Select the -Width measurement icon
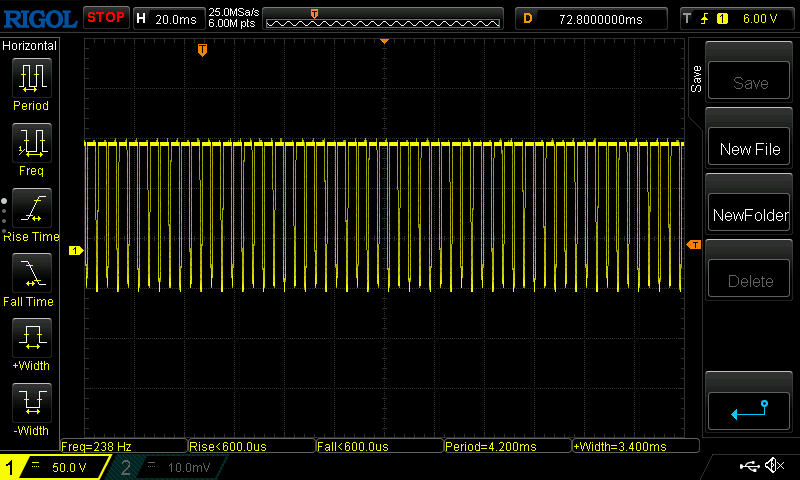The height and width of the screenshot is (480, 800). [x=32, y=402]
